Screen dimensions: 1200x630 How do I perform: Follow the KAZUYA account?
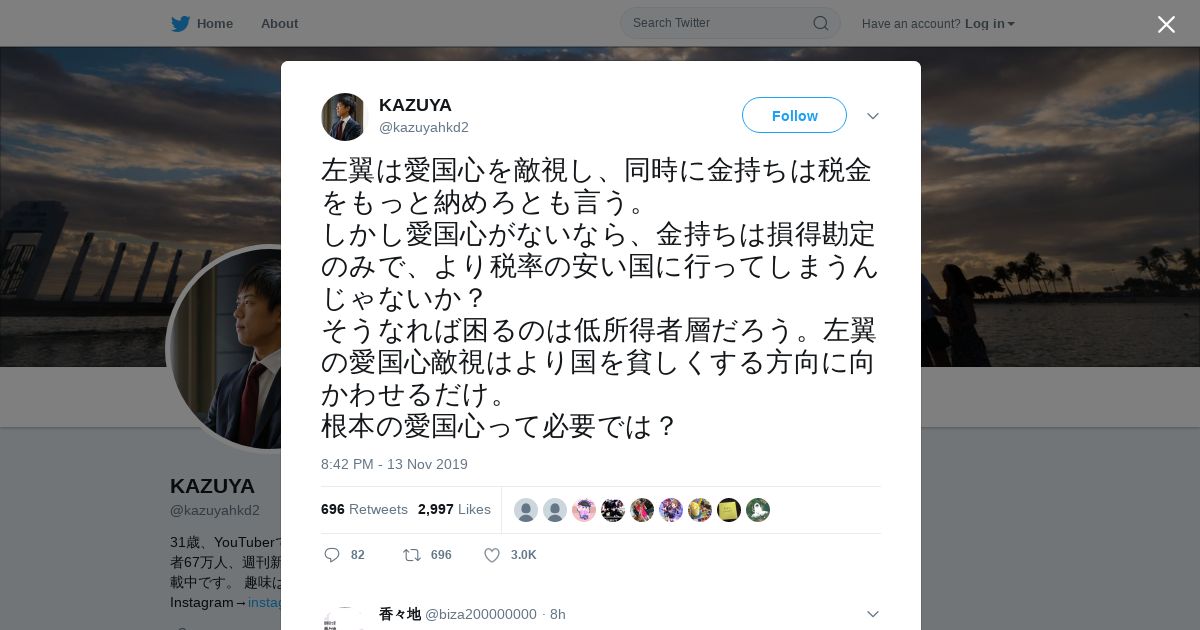[x=794, y=116]
